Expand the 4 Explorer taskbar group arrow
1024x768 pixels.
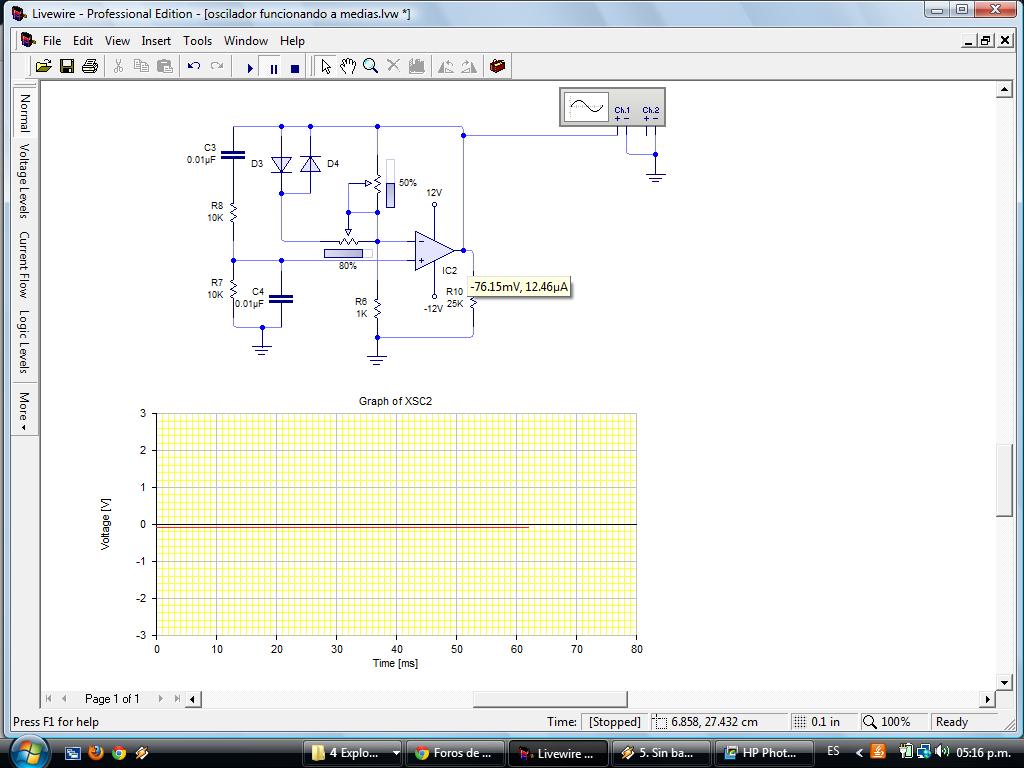click(x=396, y=753)
